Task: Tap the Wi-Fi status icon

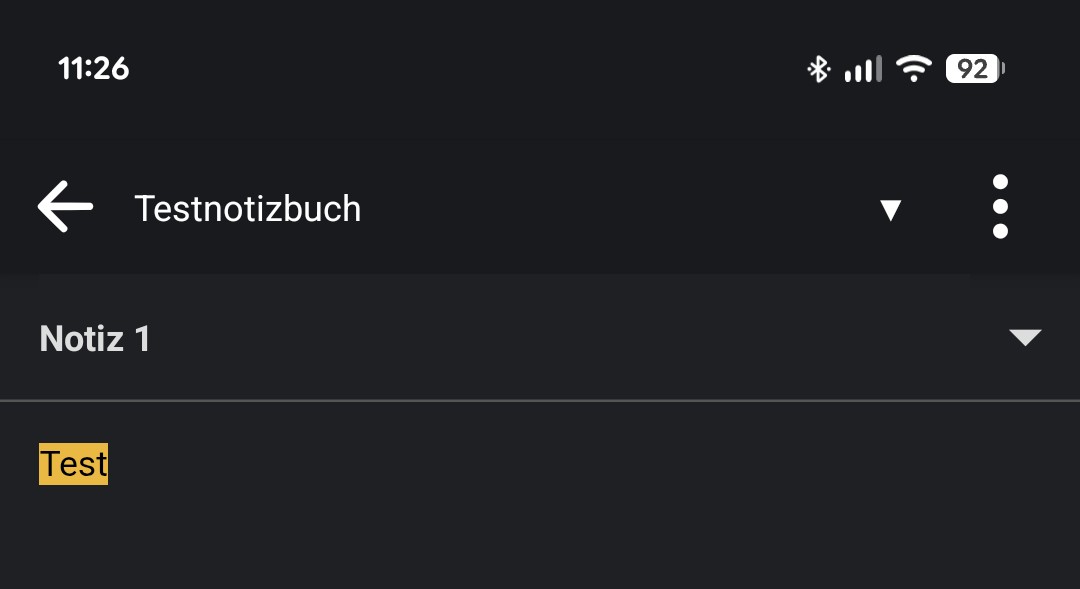Action: [x=913, y=69]
